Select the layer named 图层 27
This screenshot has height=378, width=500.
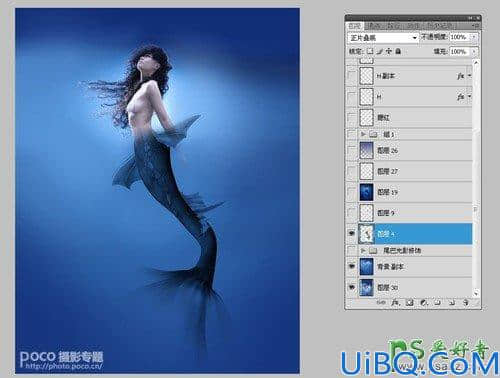[388, 171]
